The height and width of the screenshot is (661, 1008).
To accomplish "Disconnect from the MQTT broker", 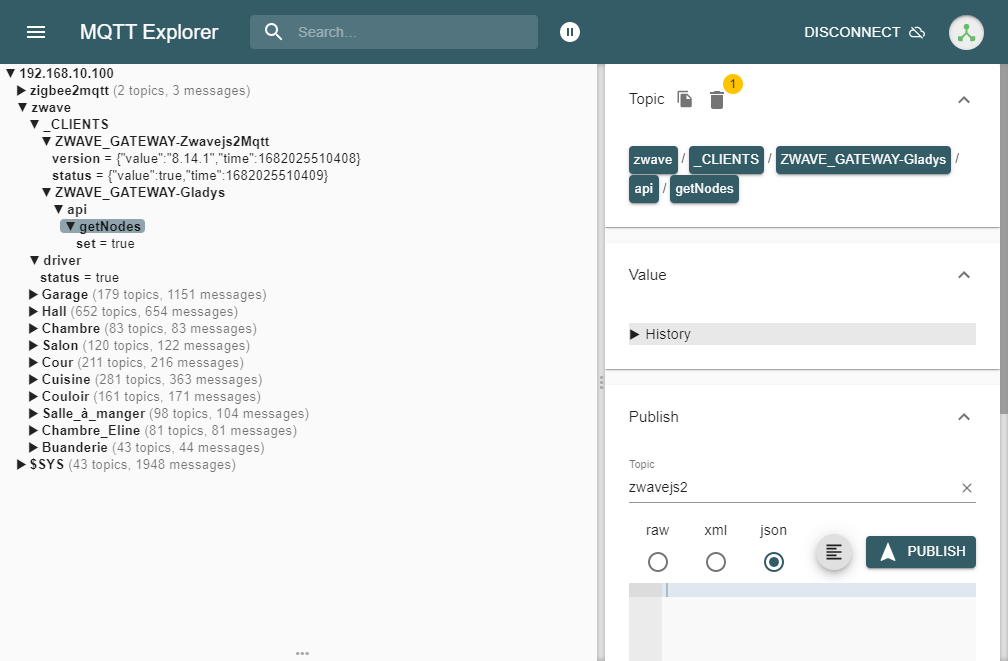I will coord(864,32).
